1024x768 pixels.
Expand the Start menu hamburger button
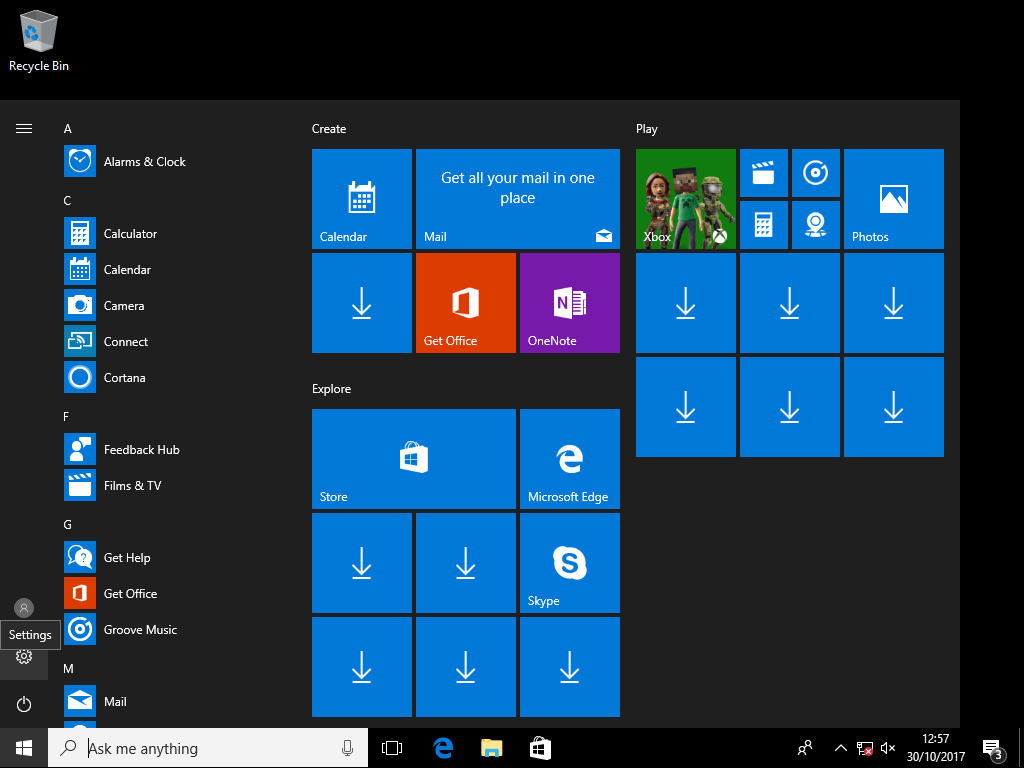pos(24,129)
